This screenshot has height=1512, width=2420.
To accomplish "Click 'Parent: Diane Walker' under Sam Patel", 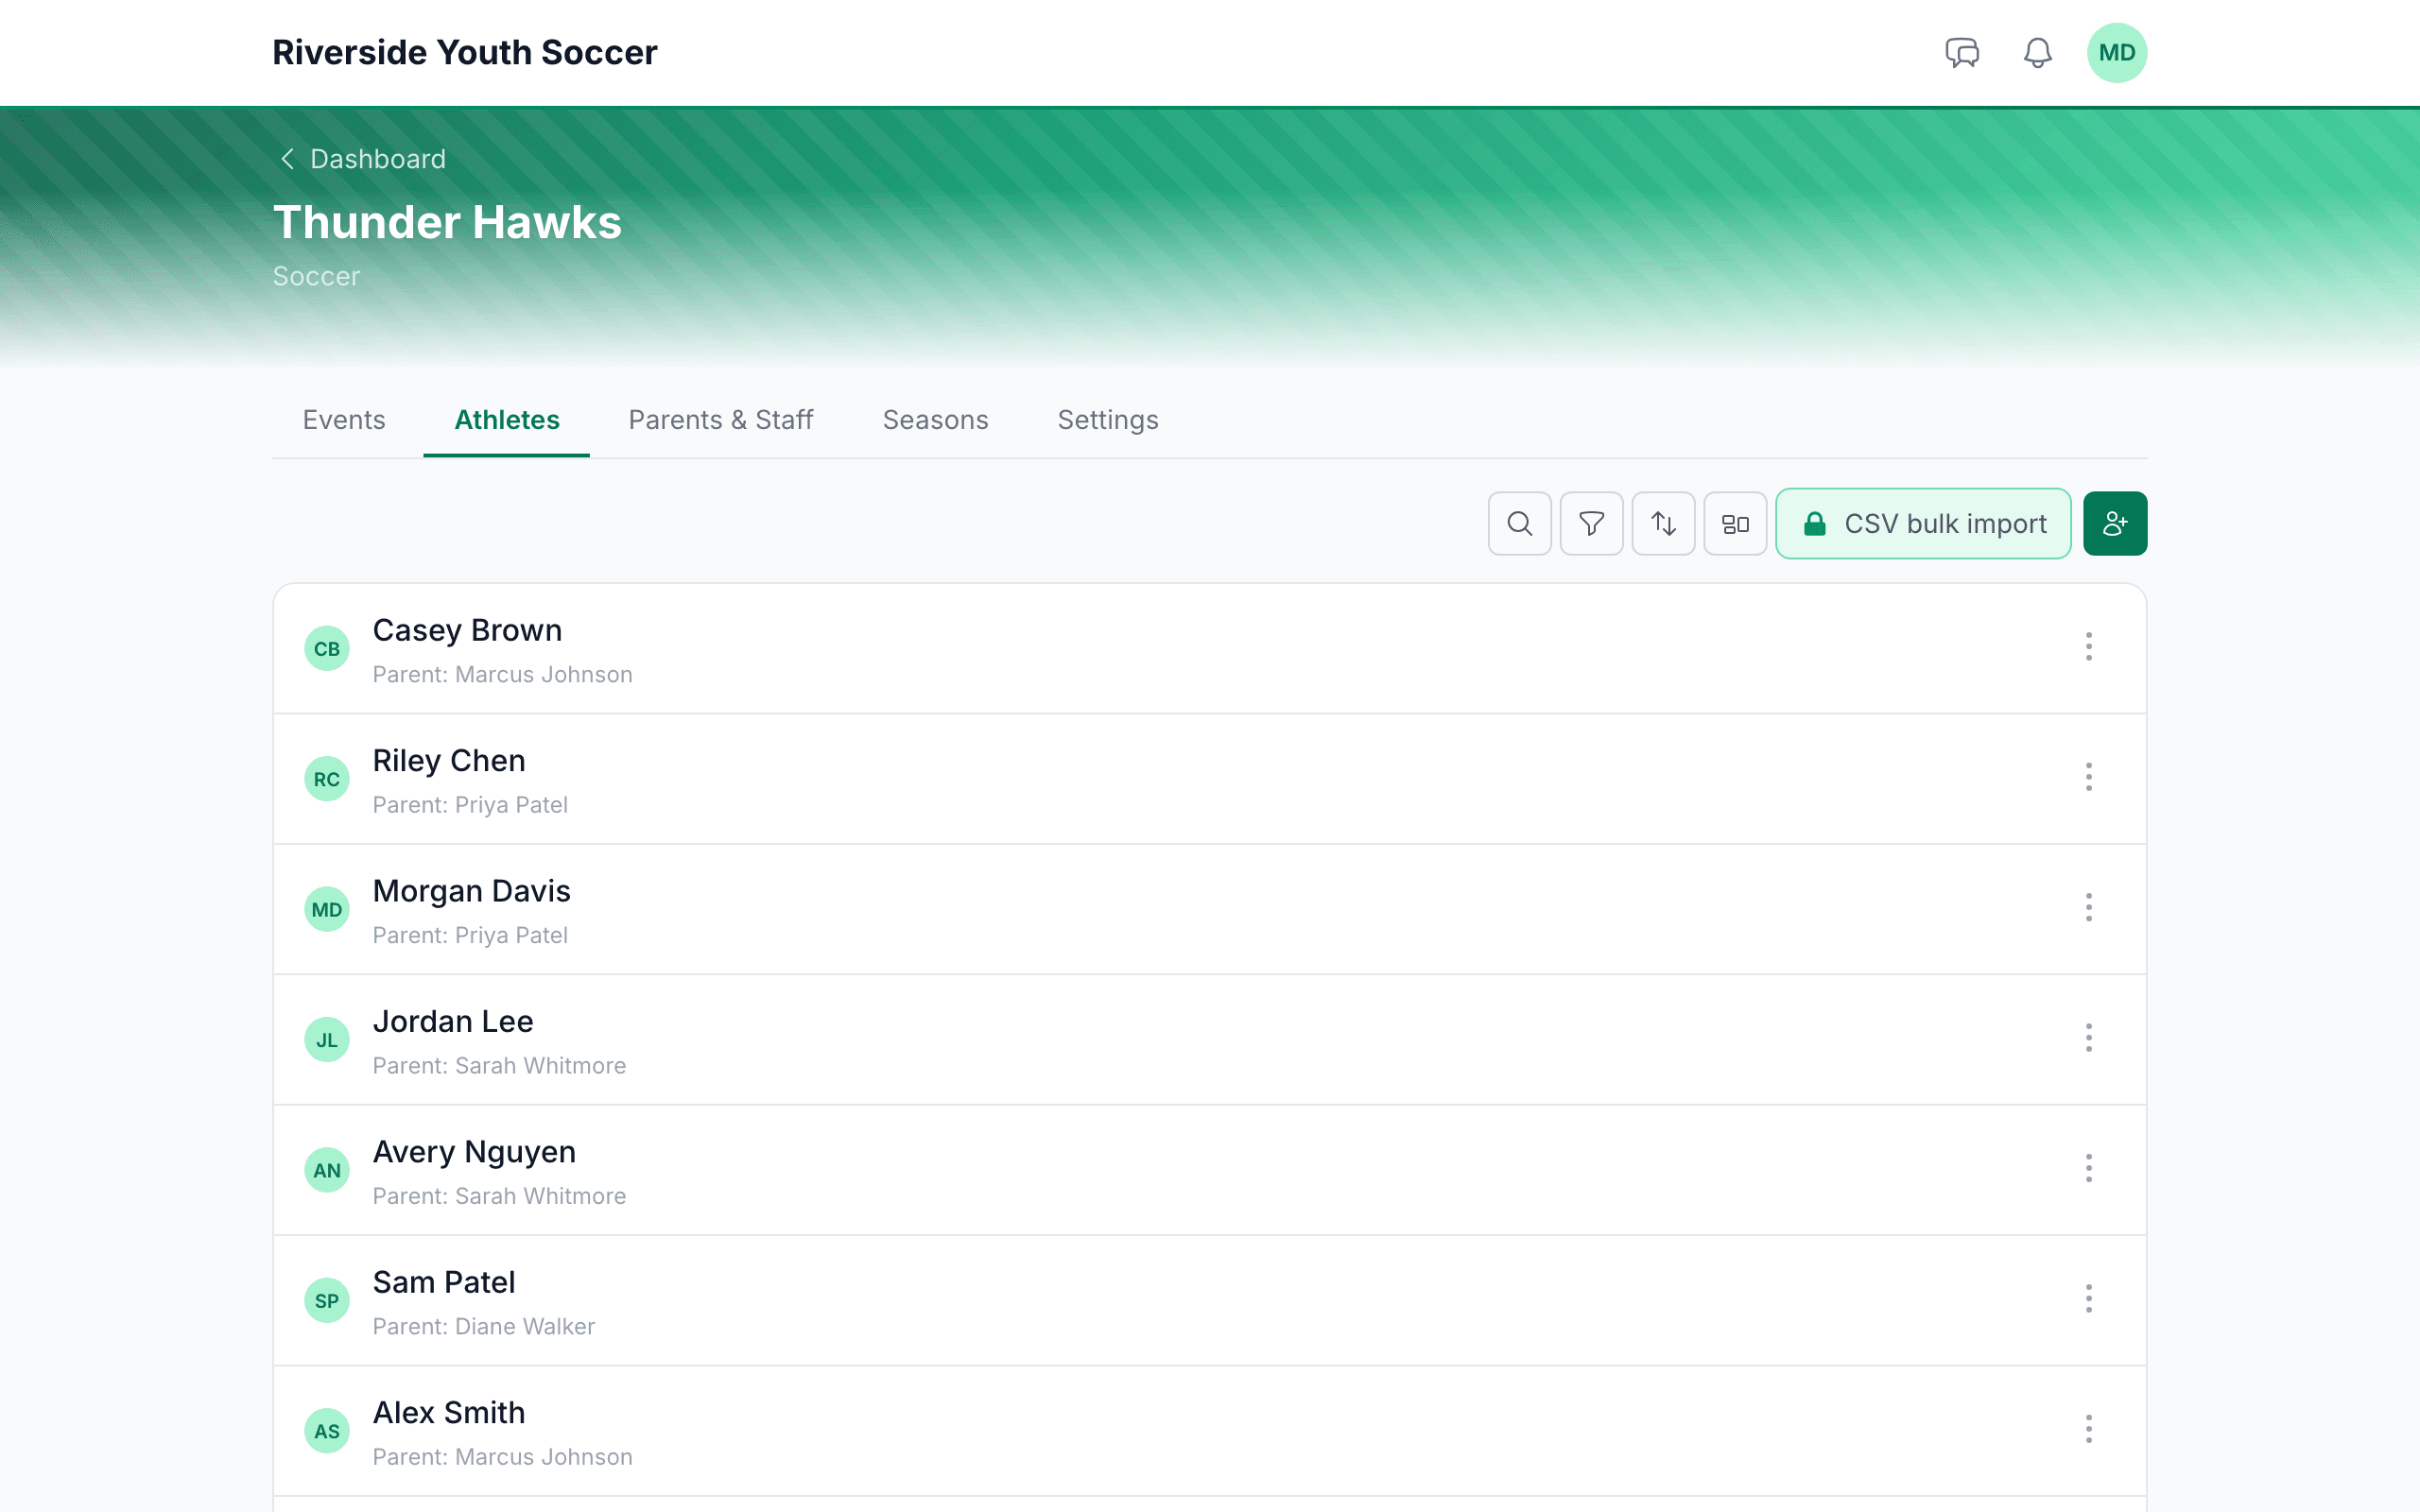I will [x=484, y=1327].
